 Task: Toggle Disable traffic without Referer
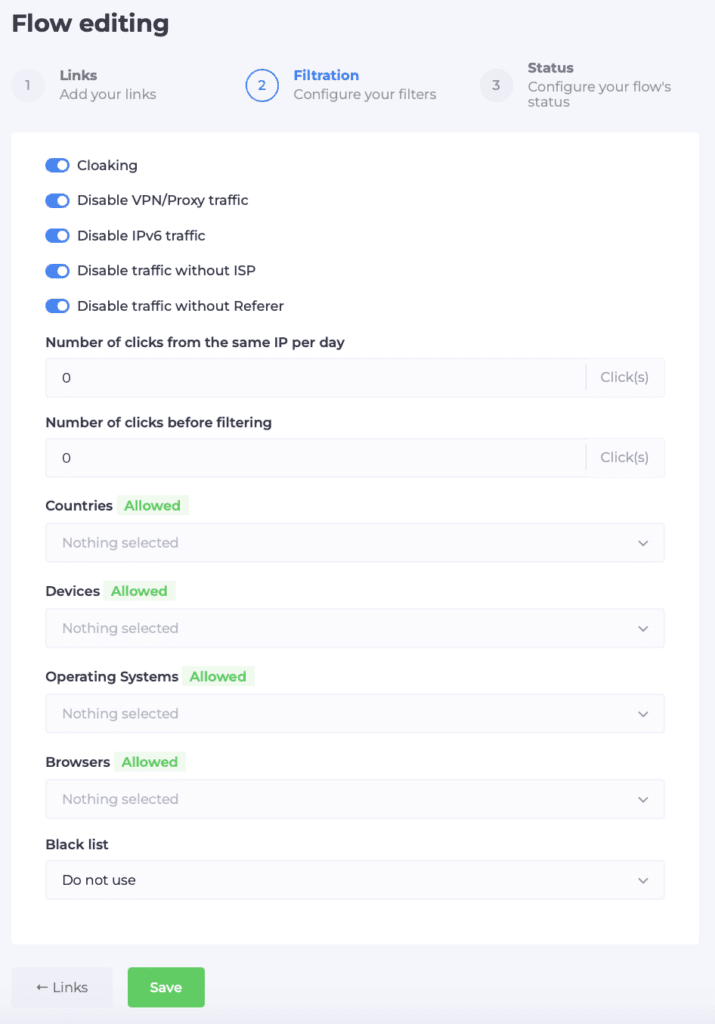click(57, 306)
